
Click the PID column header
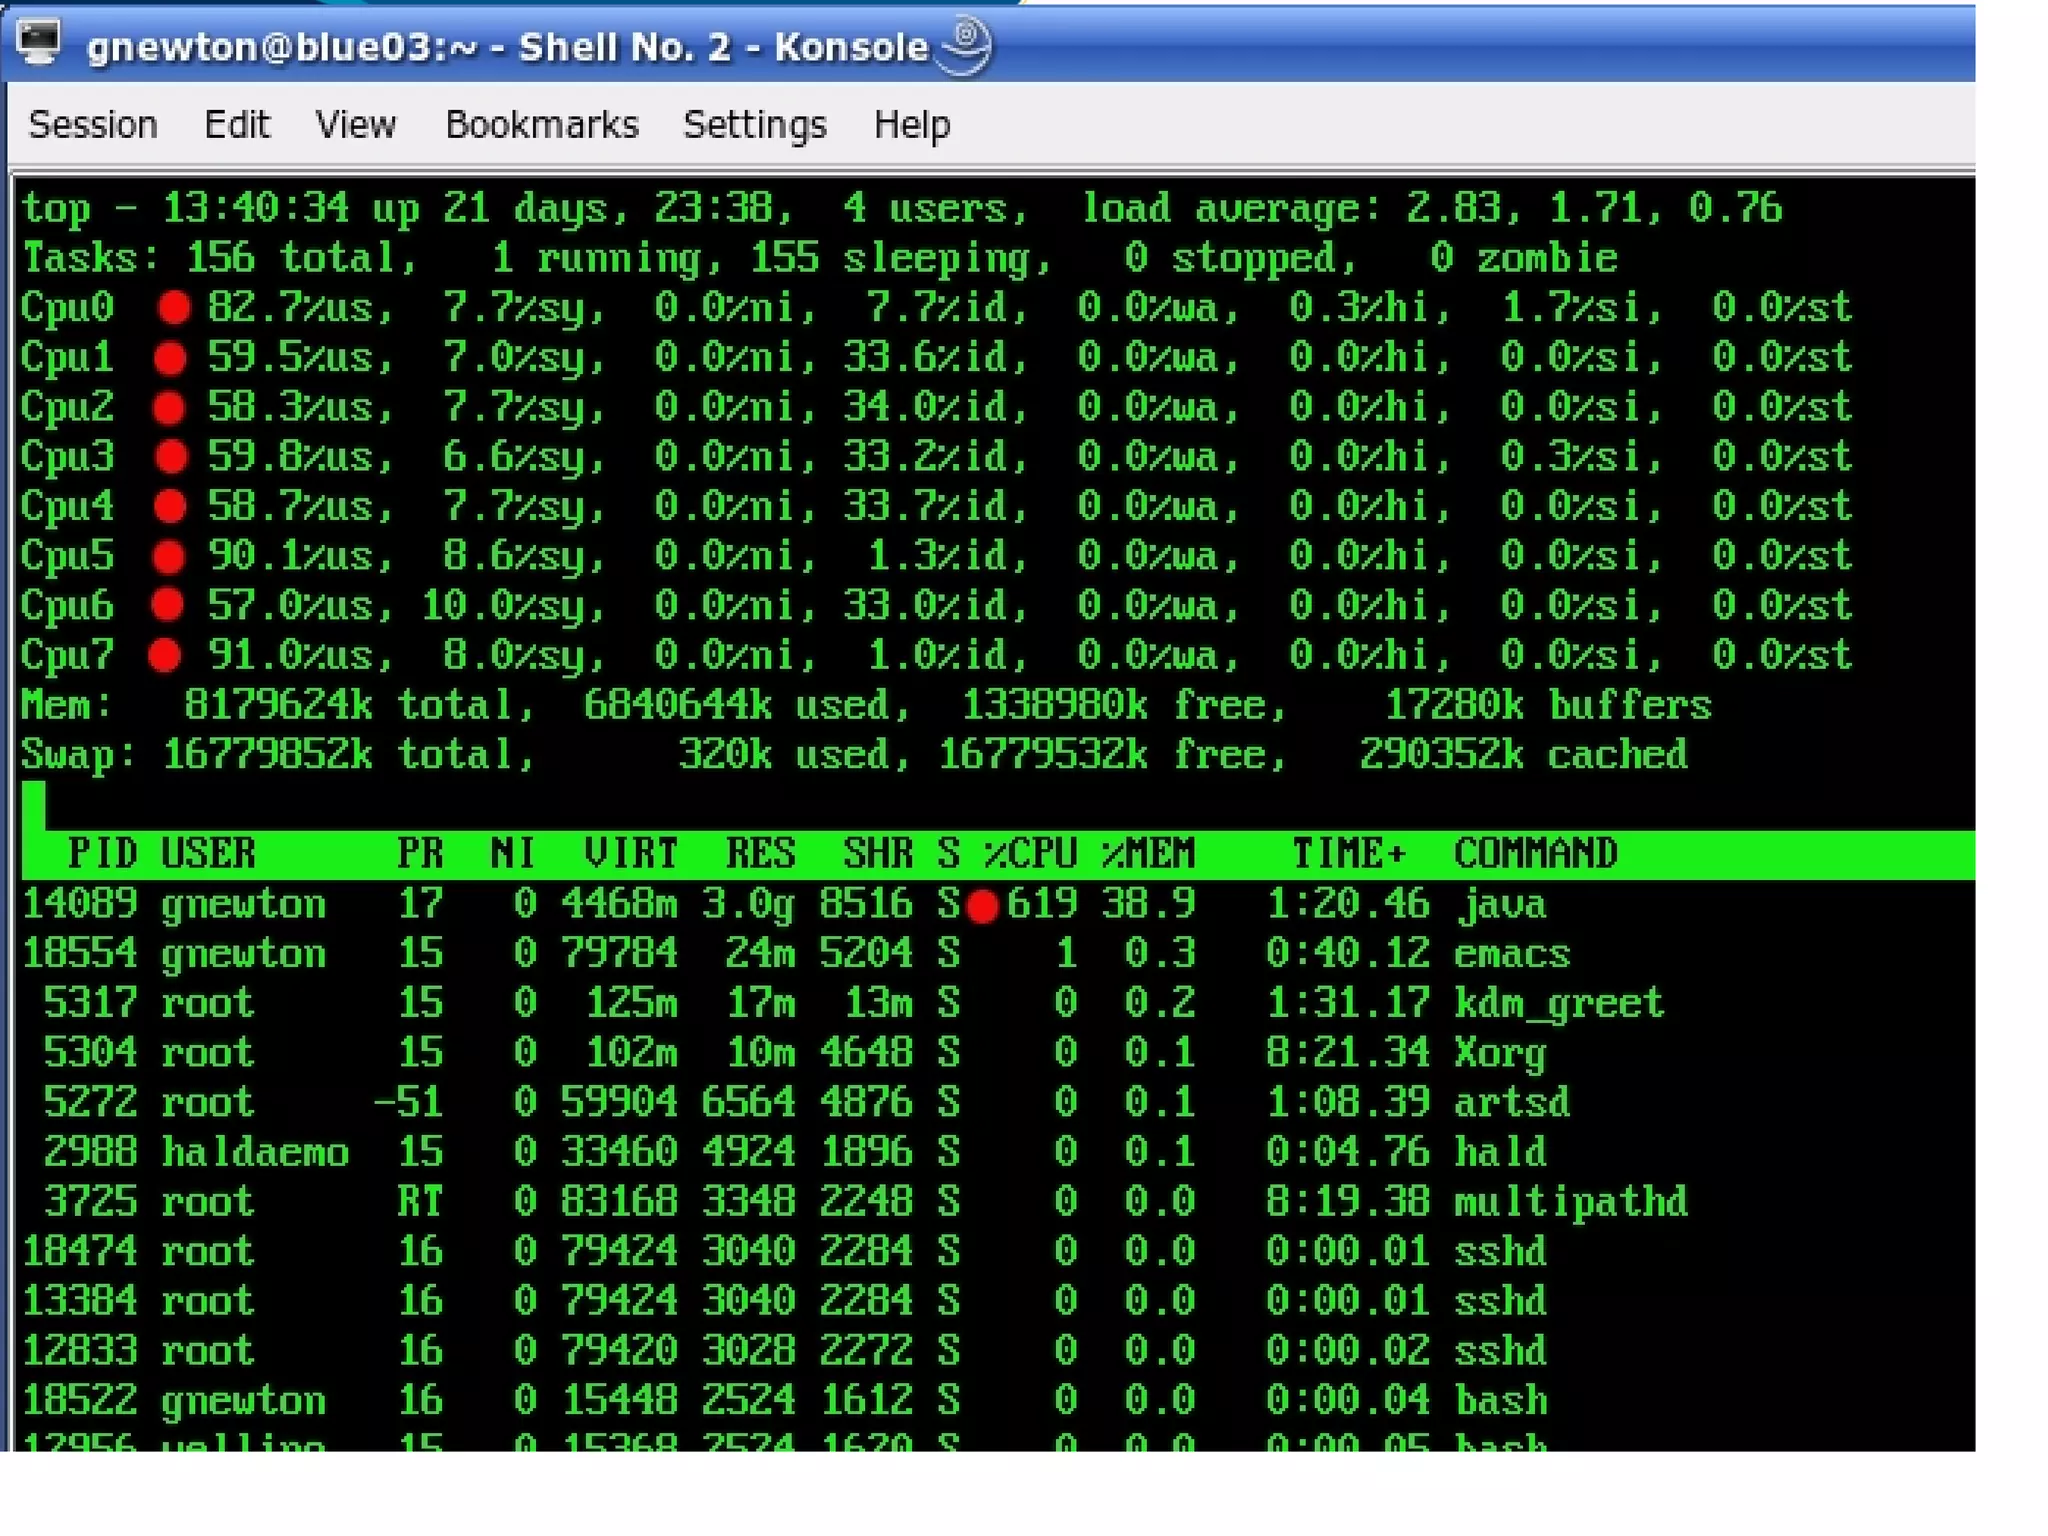point(102,854)
